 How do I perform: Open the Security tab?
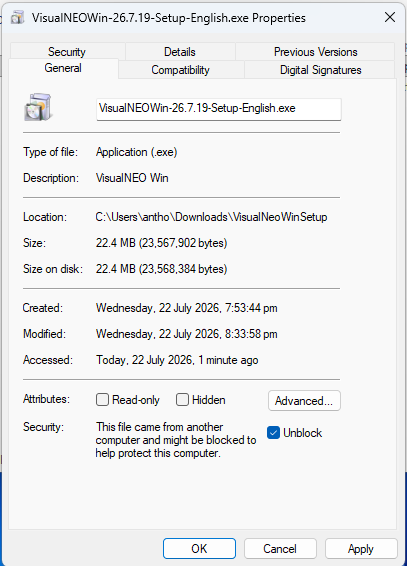click(x=67, y=52)
